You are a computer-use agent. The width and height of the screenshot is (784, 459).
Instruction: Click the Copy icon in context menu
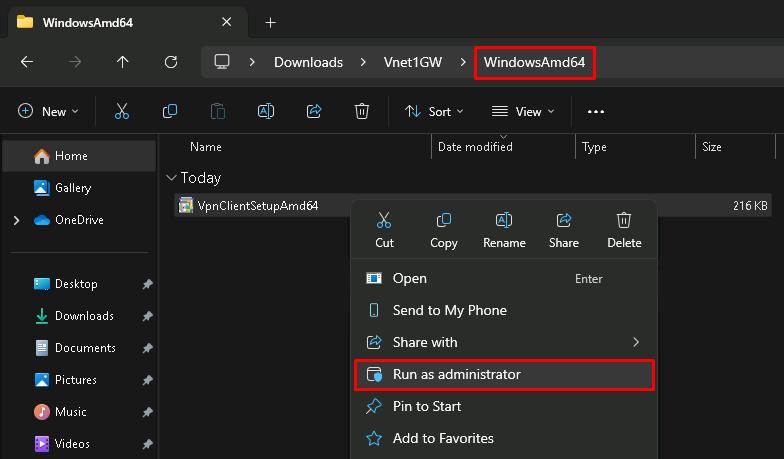pos(444,221)
